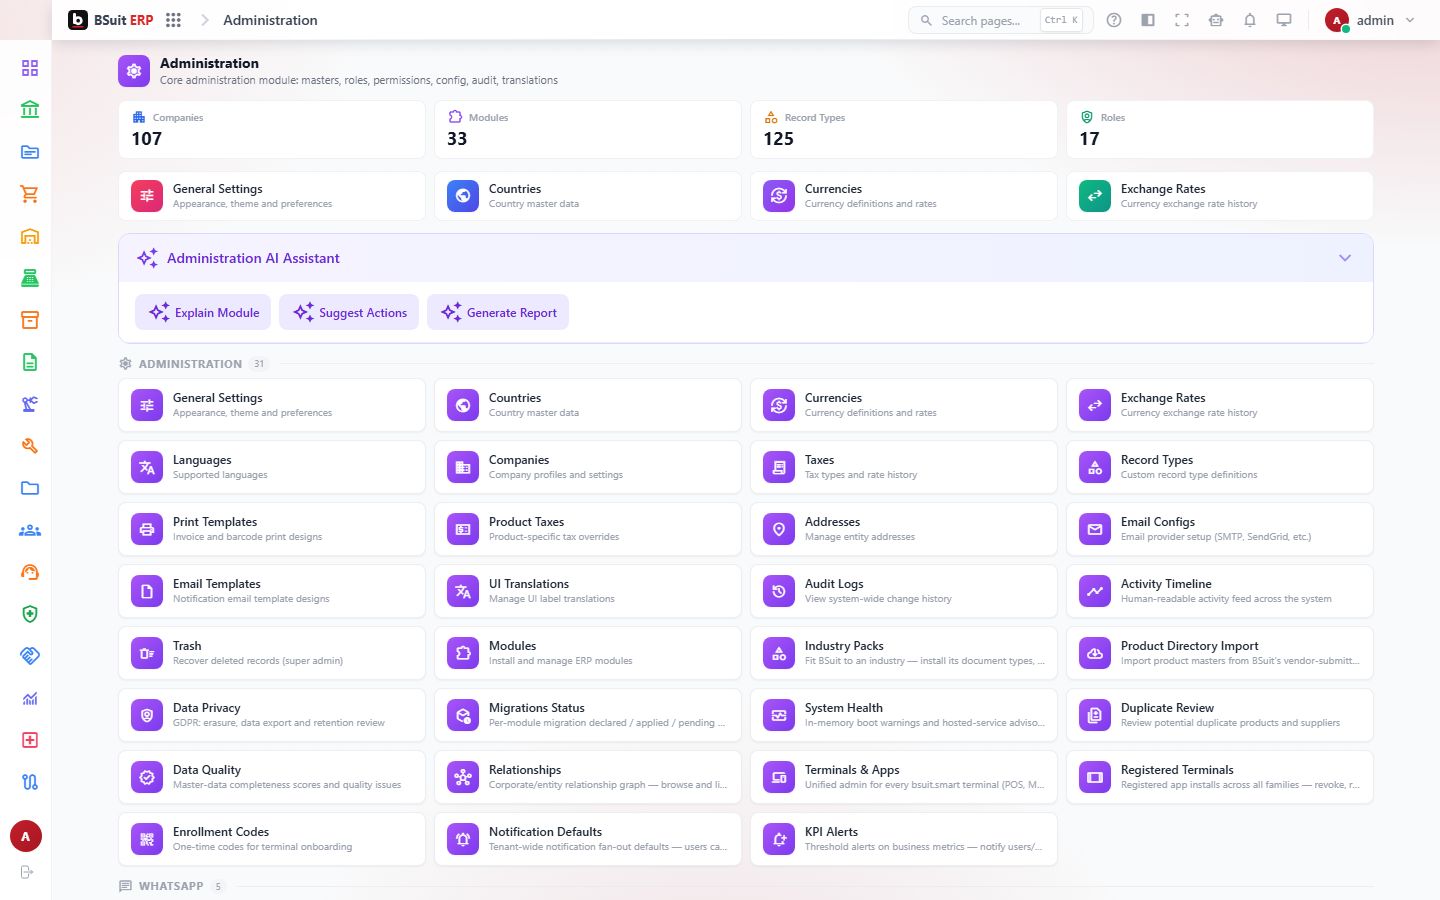
Task: Open the shopping cart sidebar icon
Action: (x=30, y=194)
